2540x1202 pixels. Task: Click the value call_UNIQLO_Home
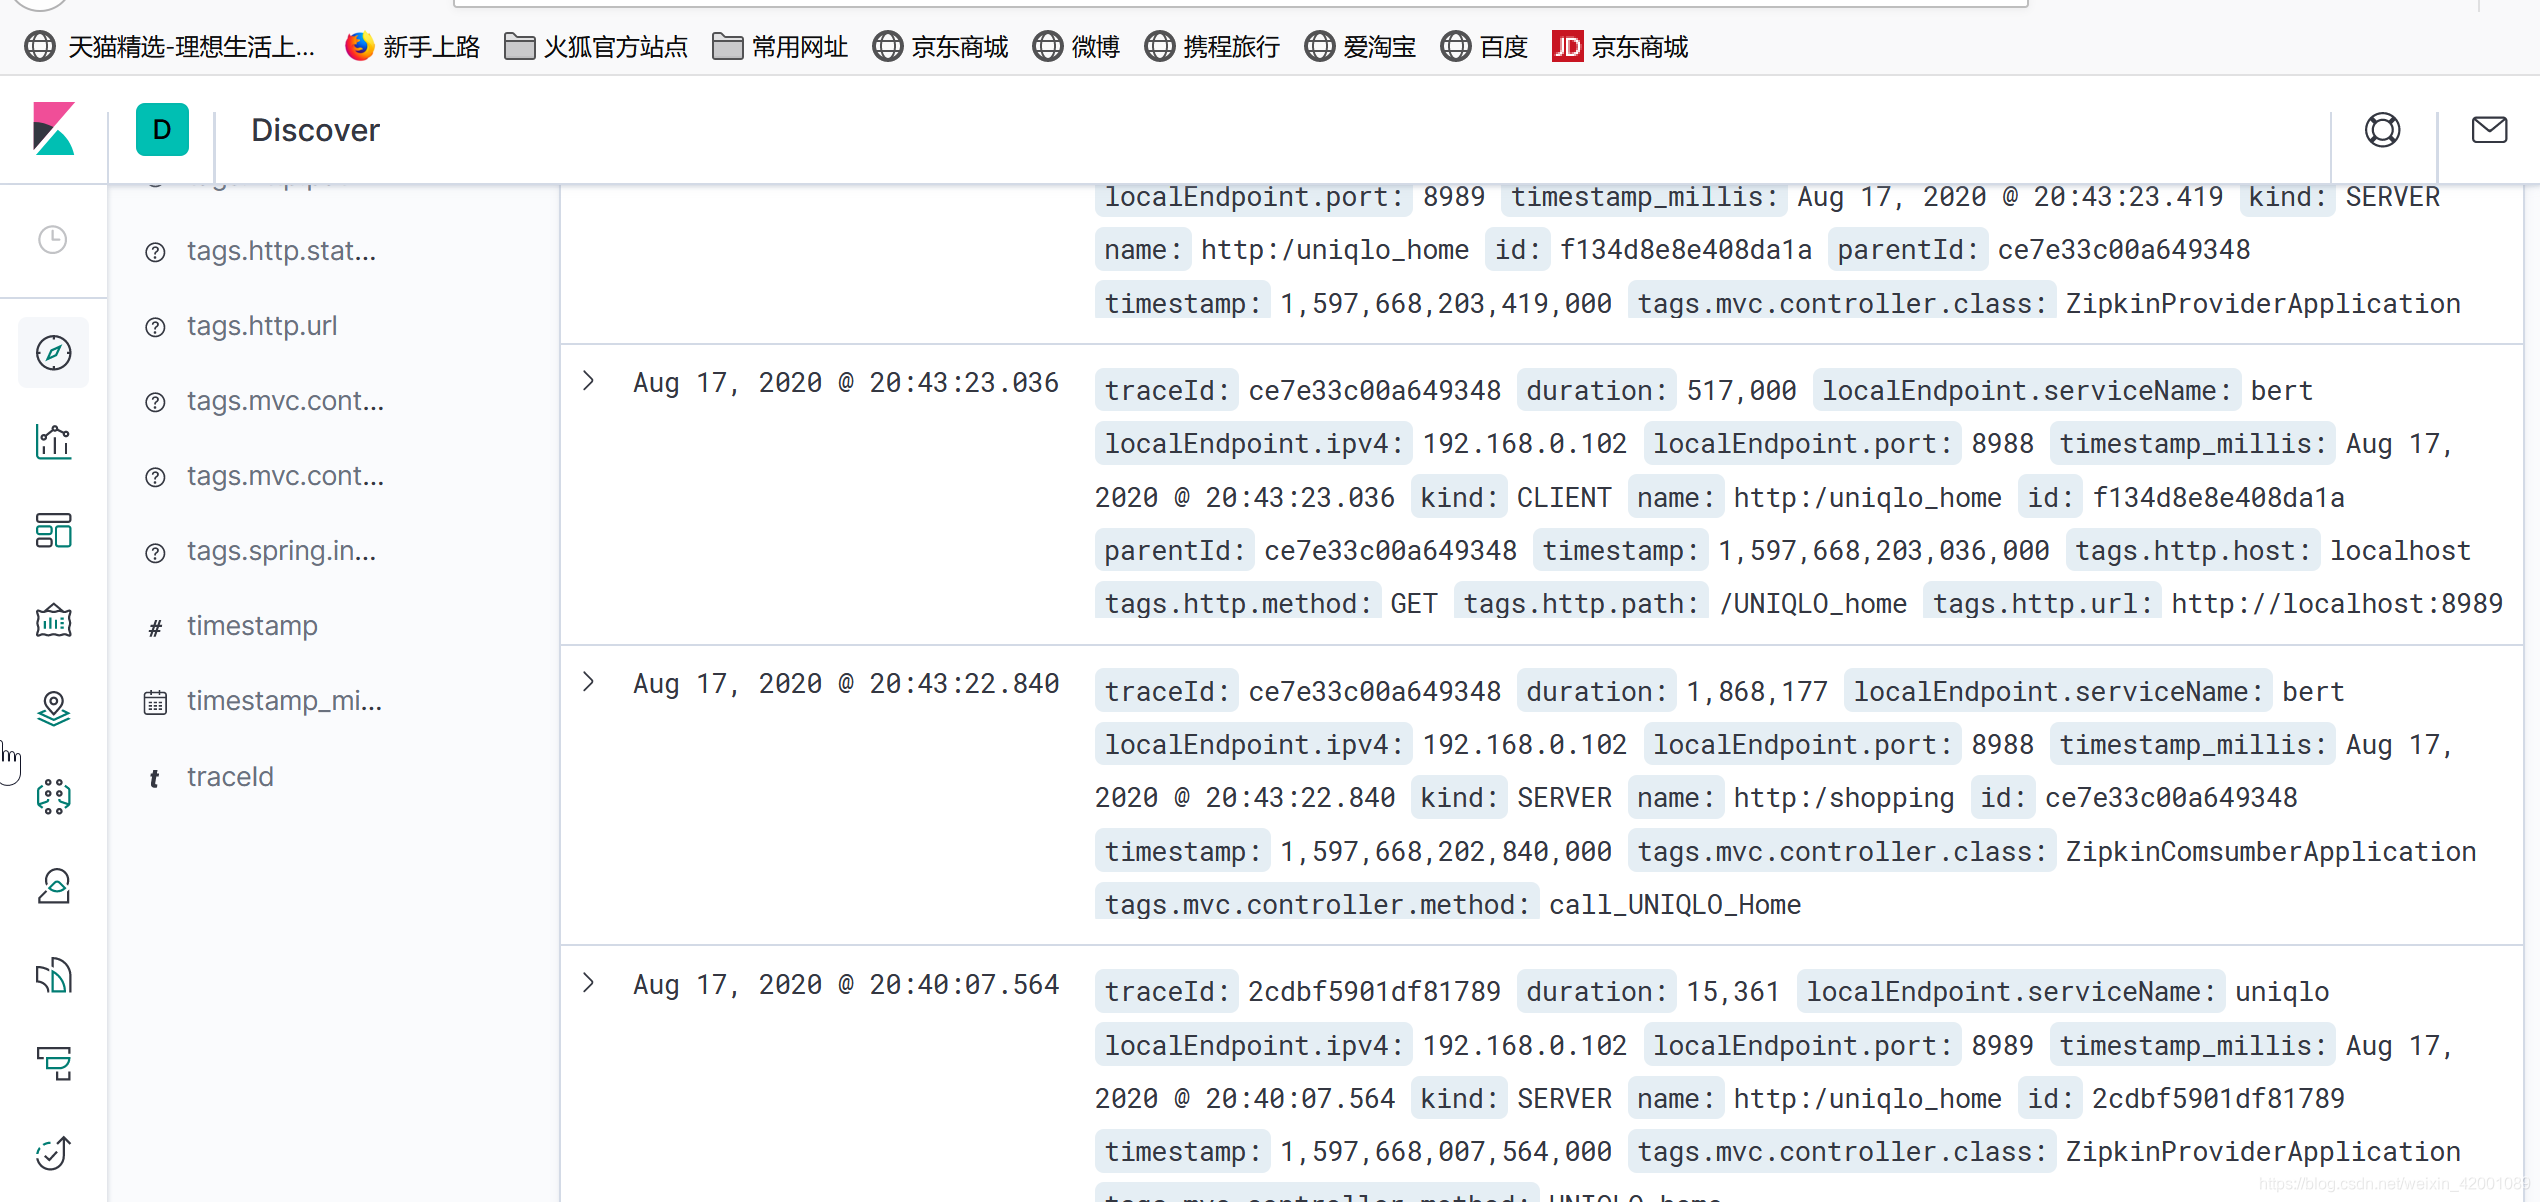tap(1675, 905)
